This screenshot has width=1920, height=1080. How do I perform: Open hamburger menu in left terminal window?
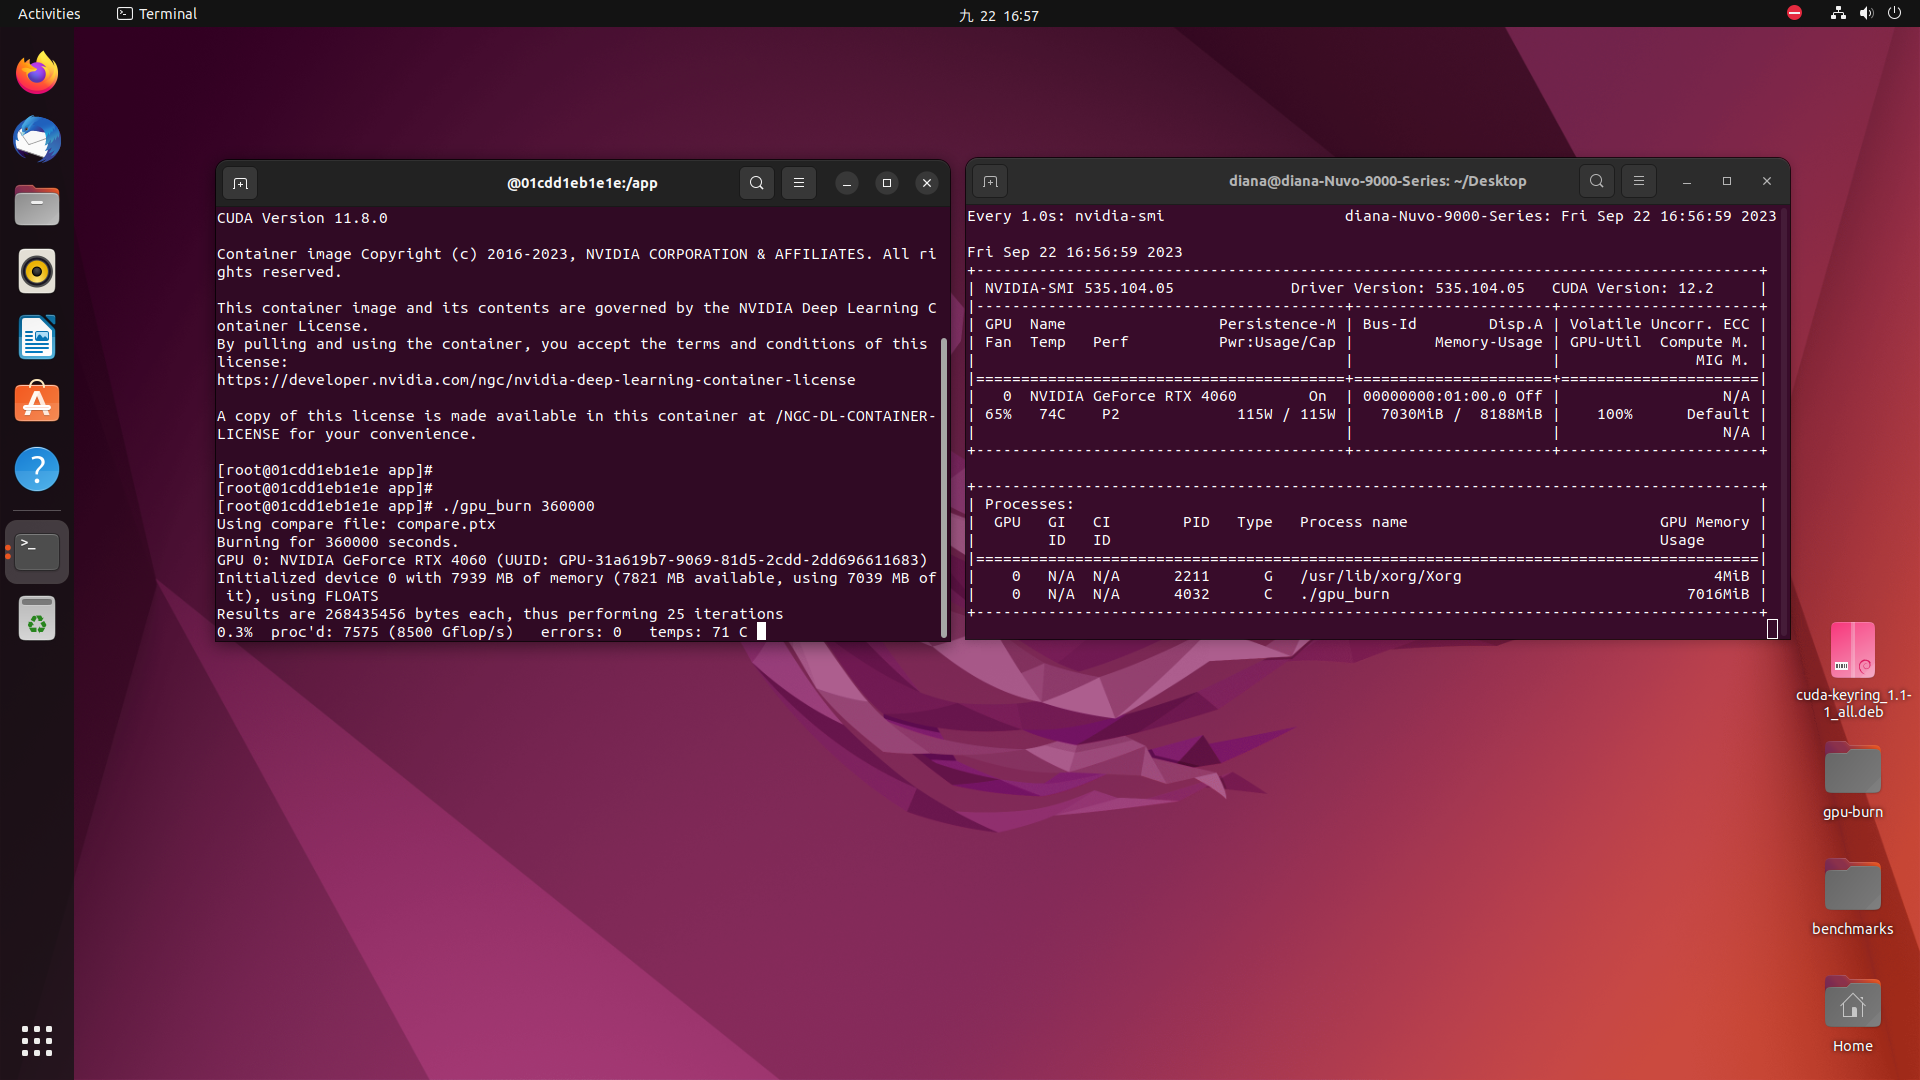(798, 183)
